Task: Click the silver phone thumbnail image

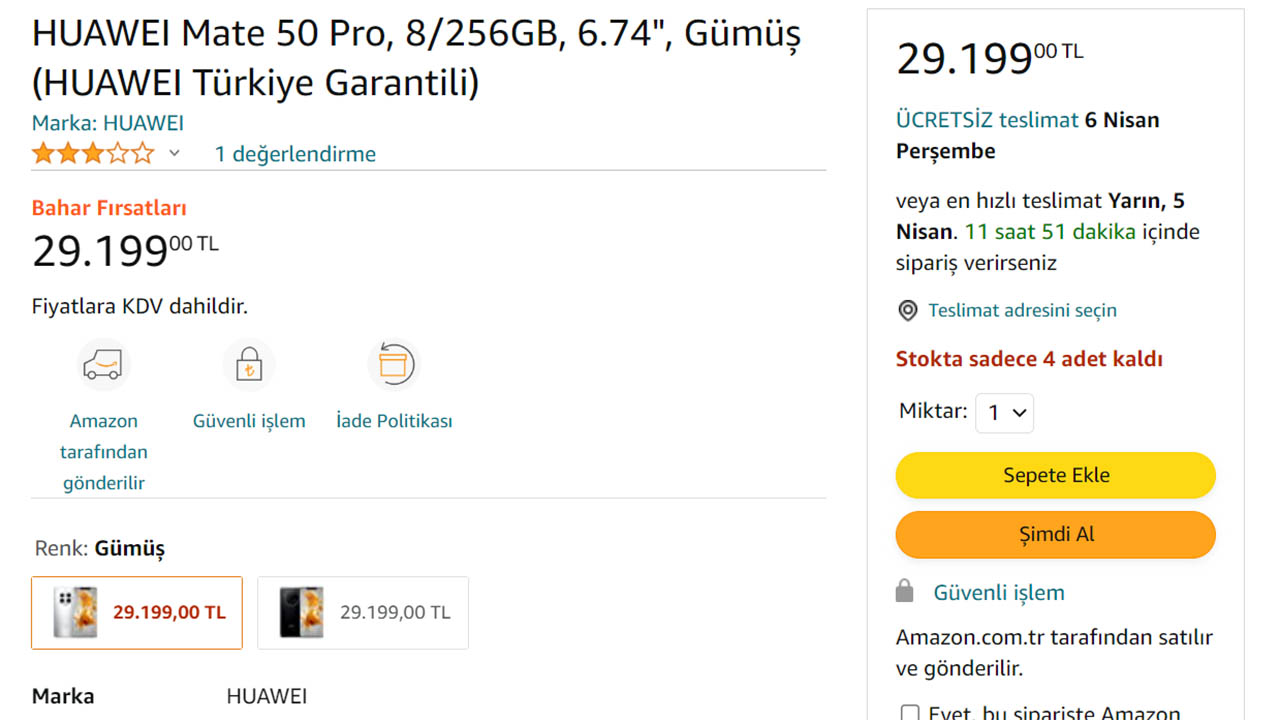Action: click(76, 612)
